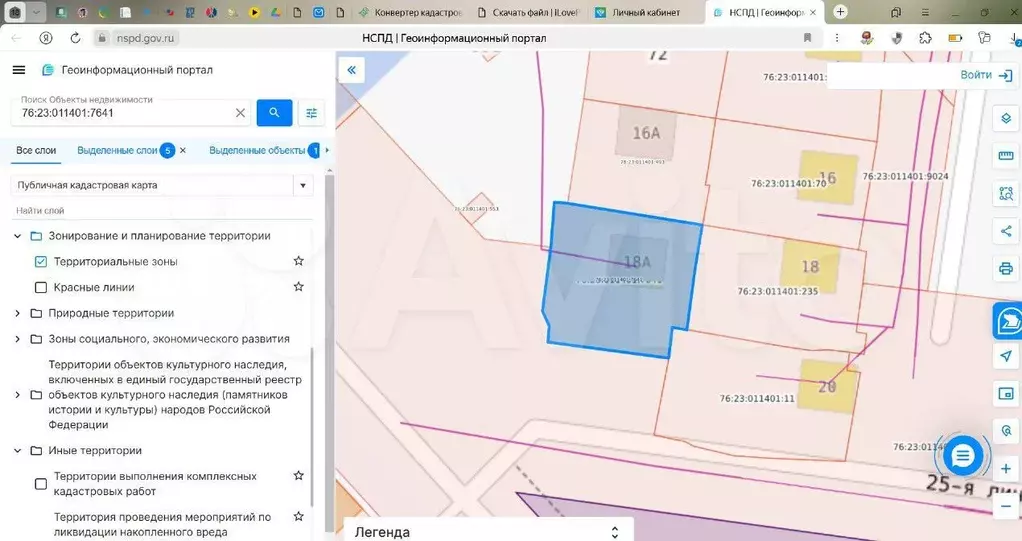Expand the Легенда panel arrows

(614, 533)
